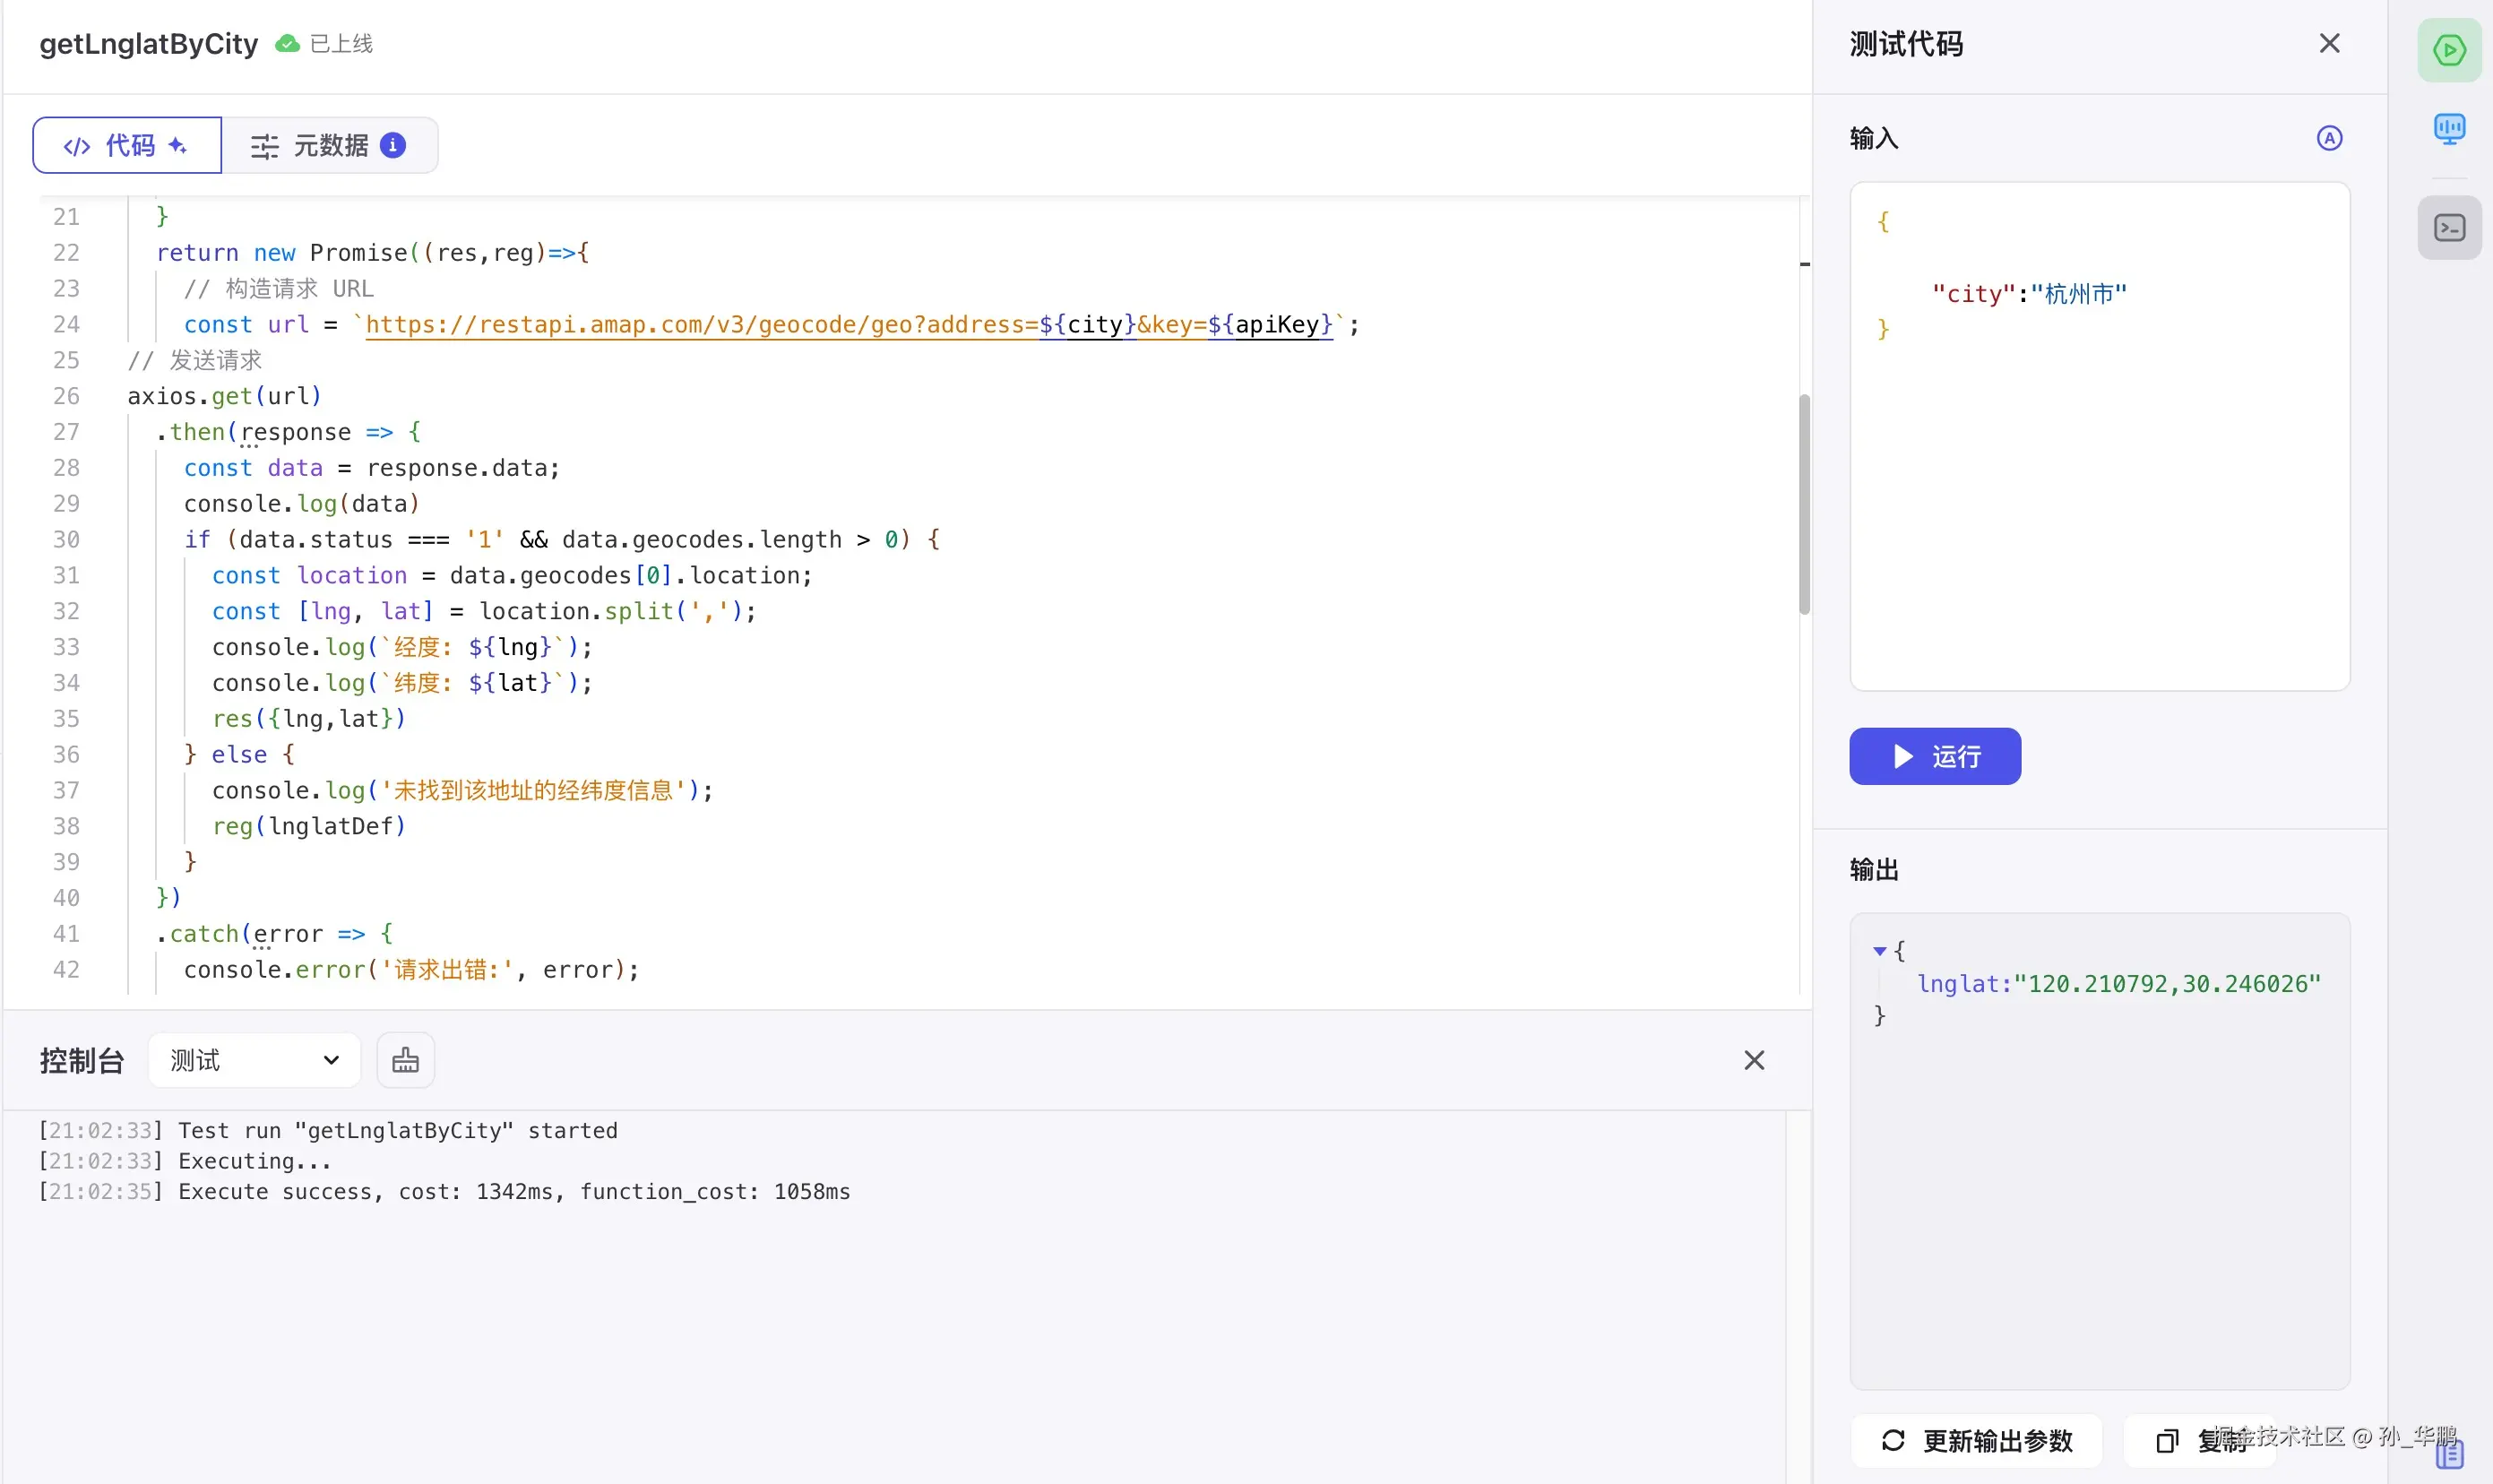
Task: Clear the console with the broom icon
Action: click(405, 1060)
